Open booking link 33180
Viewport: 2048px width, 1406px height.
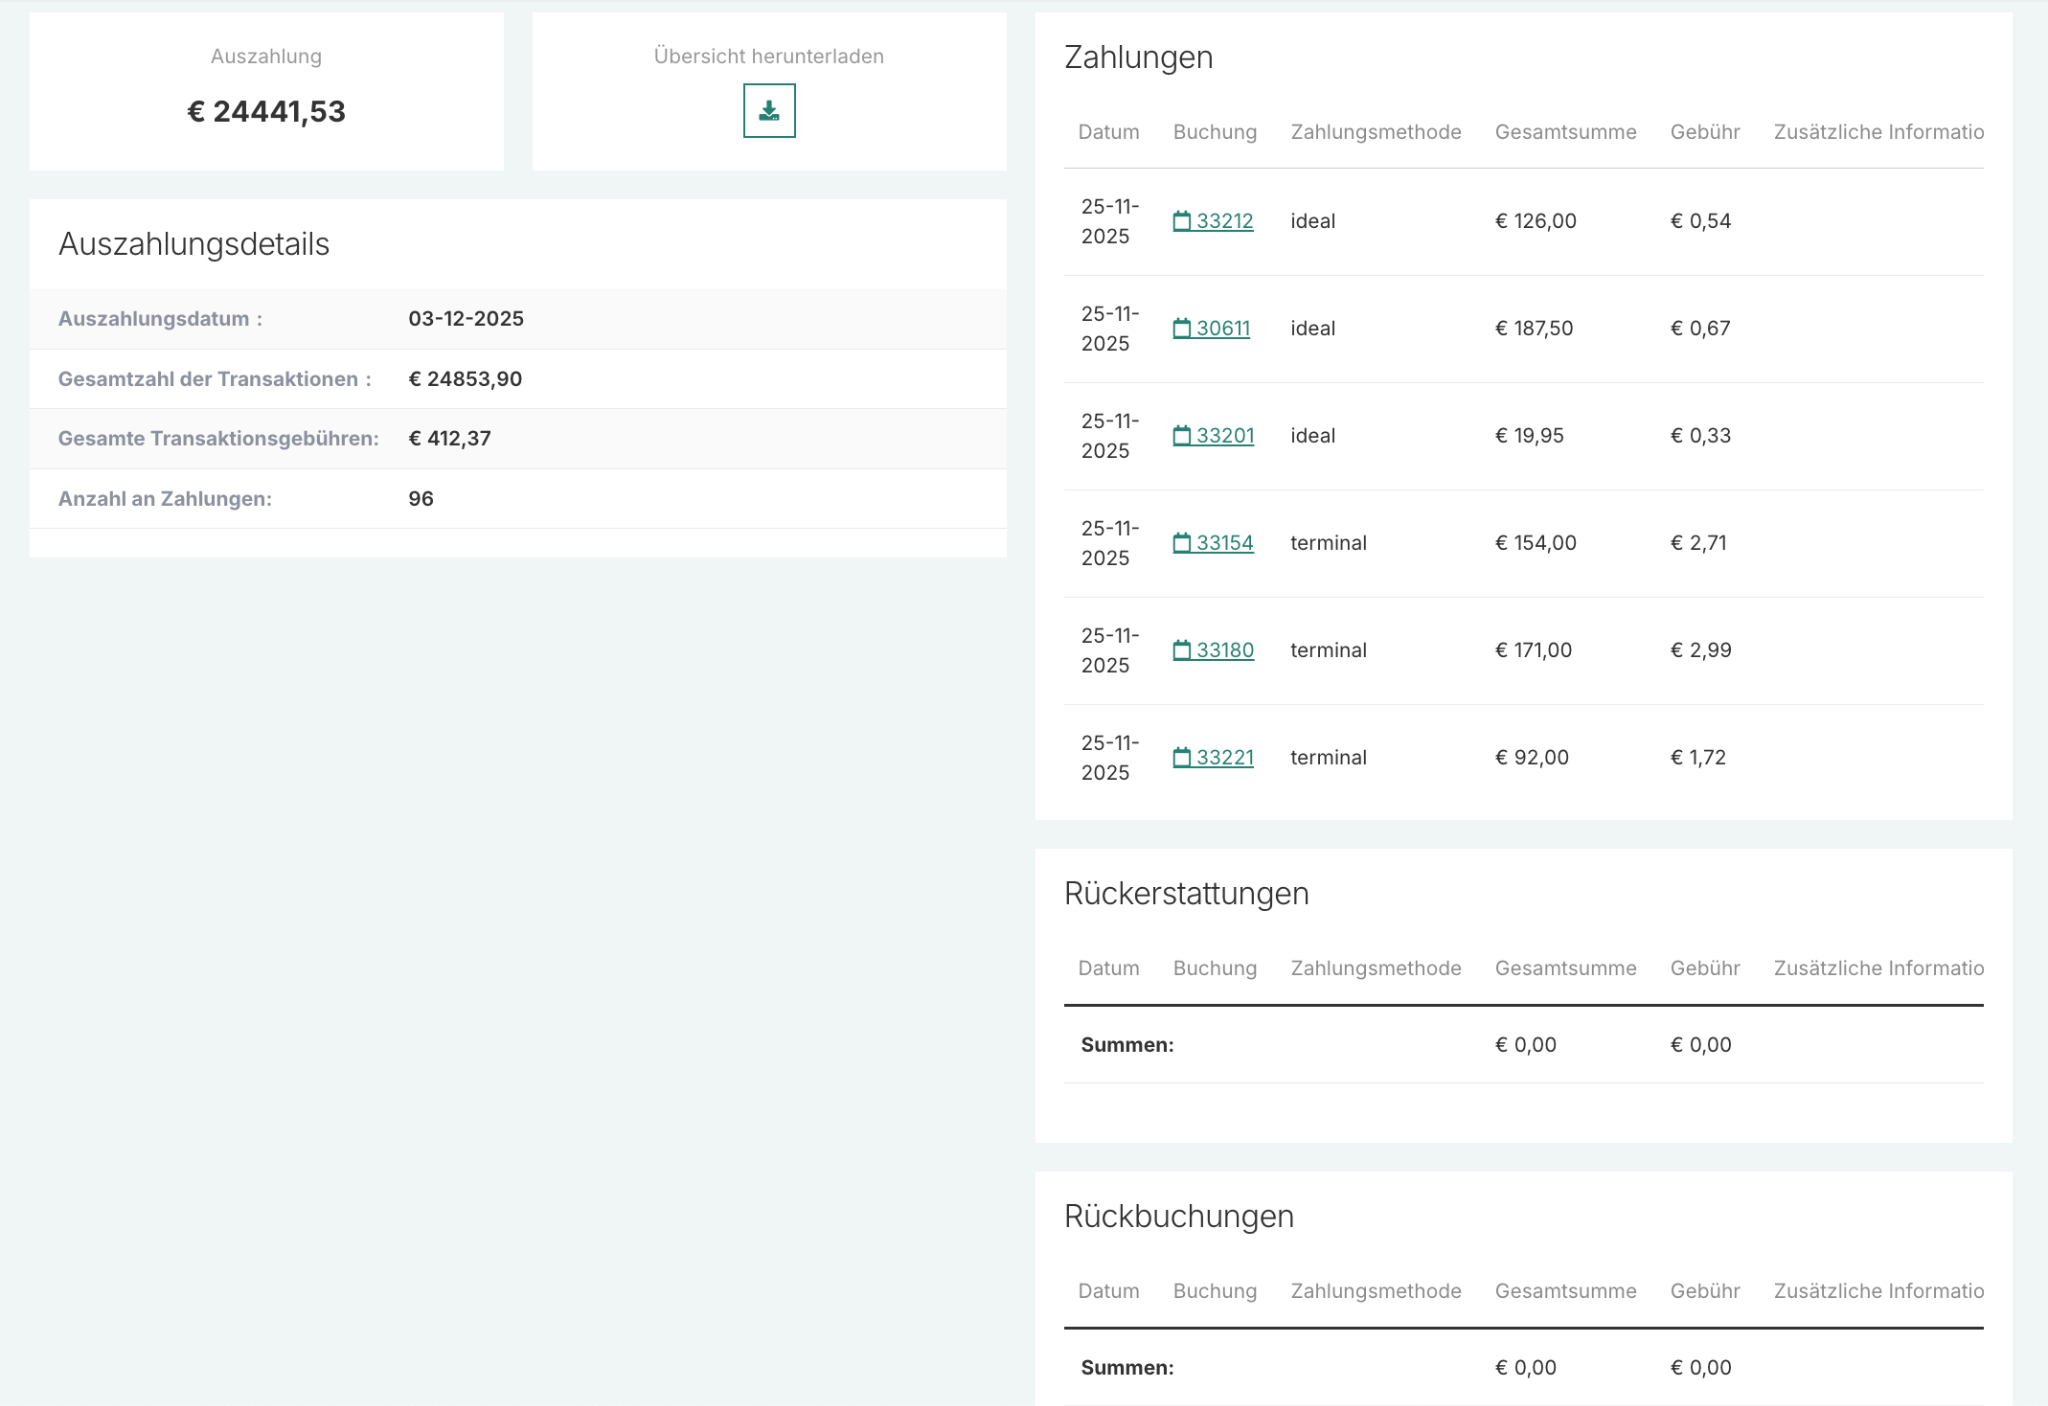(1225, 650)
